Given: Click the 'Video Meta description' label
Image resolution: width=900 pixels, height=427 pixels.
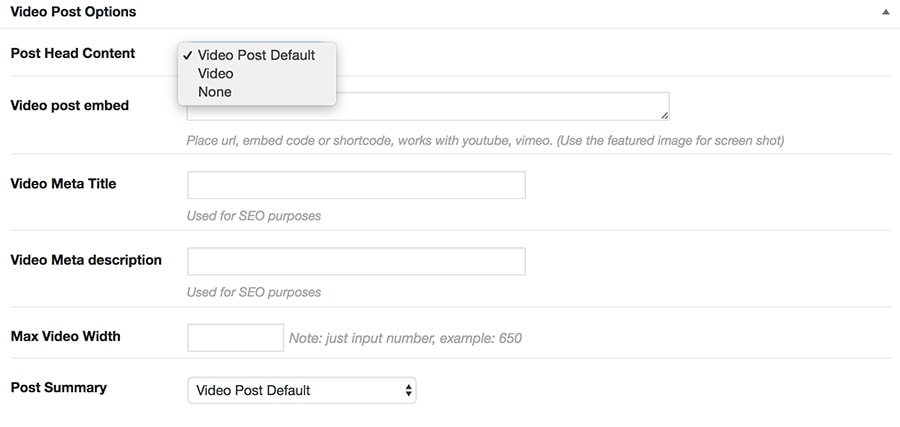Looking at the screenshot, I should [x=85, y=260].
